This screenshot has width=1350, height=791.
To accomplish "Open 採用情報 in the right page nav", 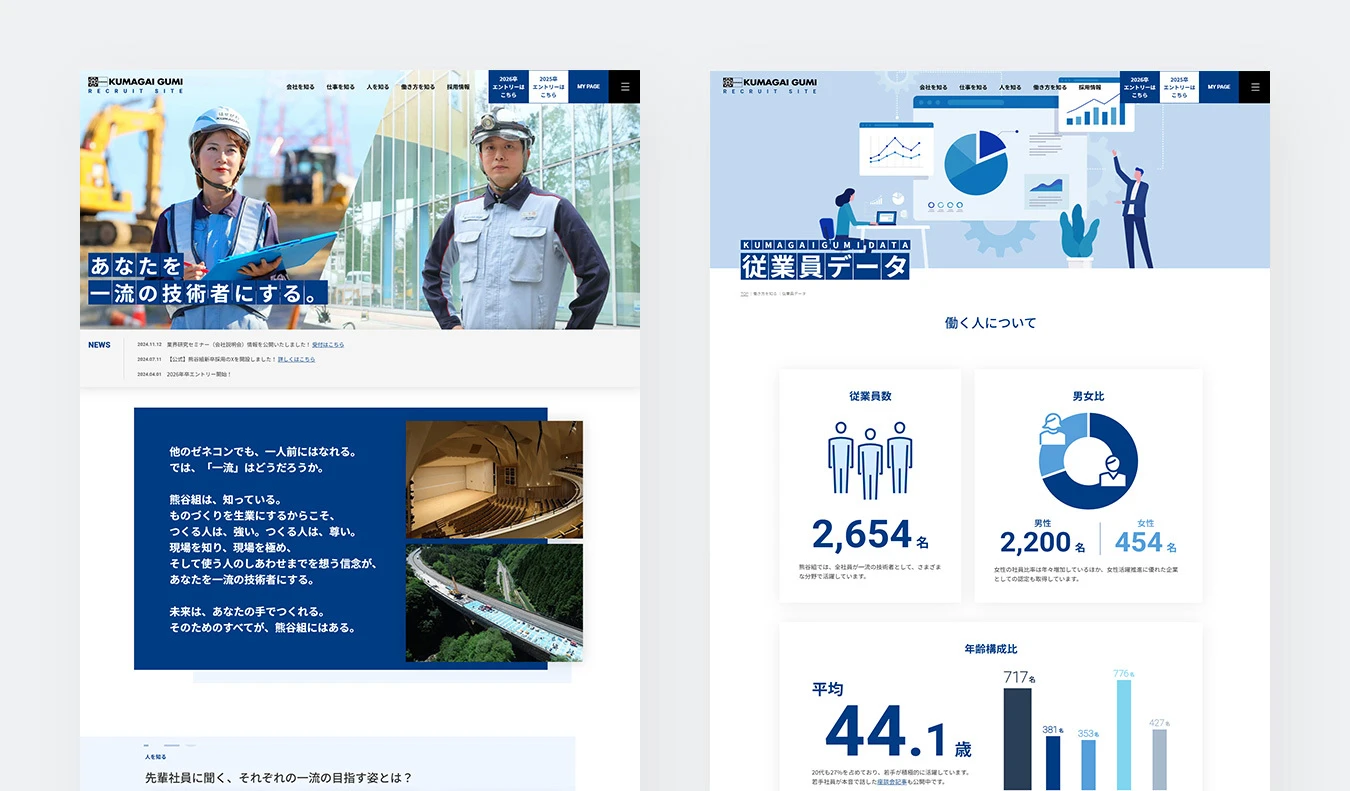I will click(1089, 87).
